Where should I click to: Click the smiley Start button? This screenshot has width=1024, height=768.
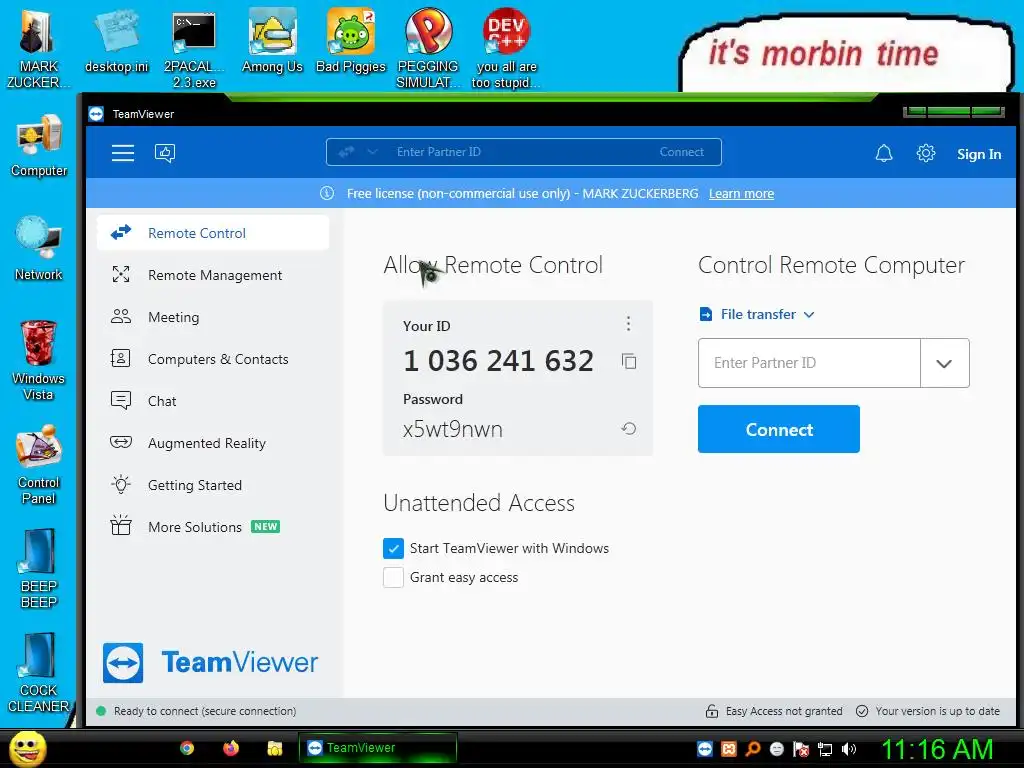point(27,748)
